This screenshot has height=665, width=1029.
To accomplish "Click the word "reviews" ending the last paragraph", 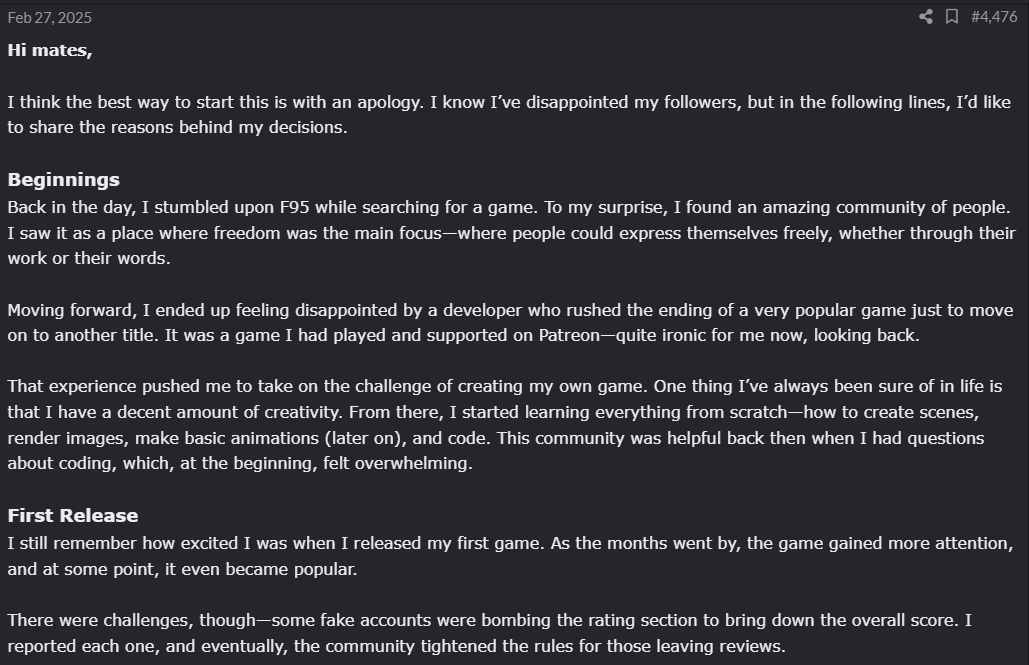I will (754, 646).
